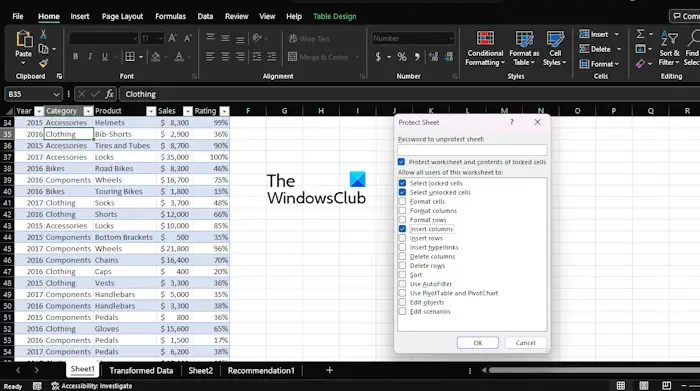Uncheck Select unlocked cells
This screenshot has width=700, height=391.
[x=402, y=192]
